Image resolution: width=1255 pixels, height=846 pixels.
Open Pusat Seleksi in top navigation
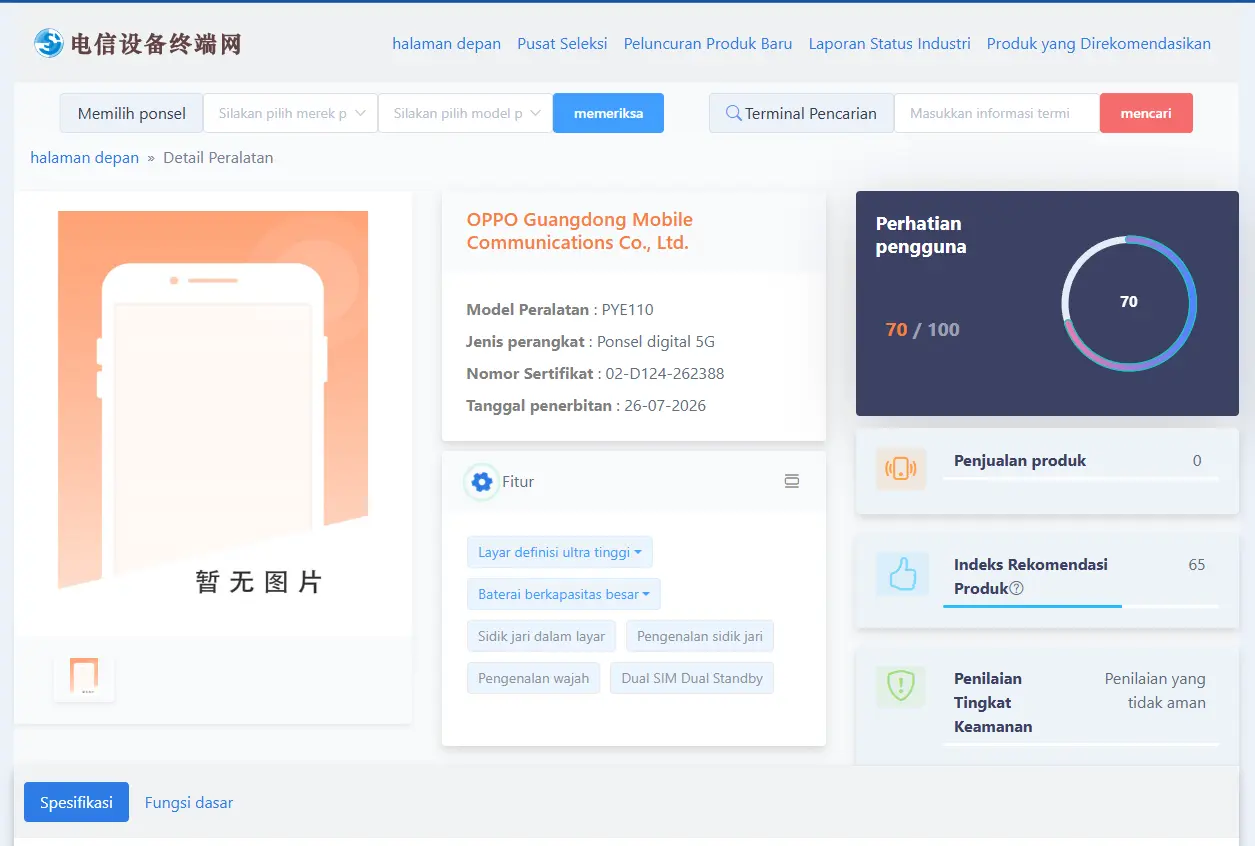tap(562, 44)
